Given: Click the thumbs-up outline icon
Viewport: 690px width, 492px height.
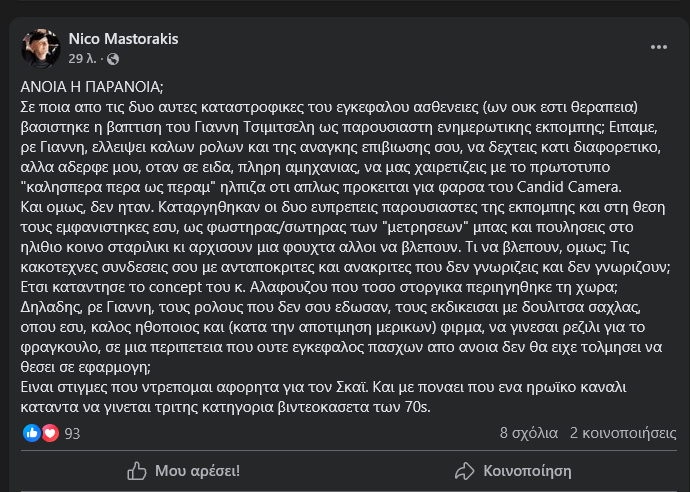Looking at the screenshot, I should click(136, 471).
